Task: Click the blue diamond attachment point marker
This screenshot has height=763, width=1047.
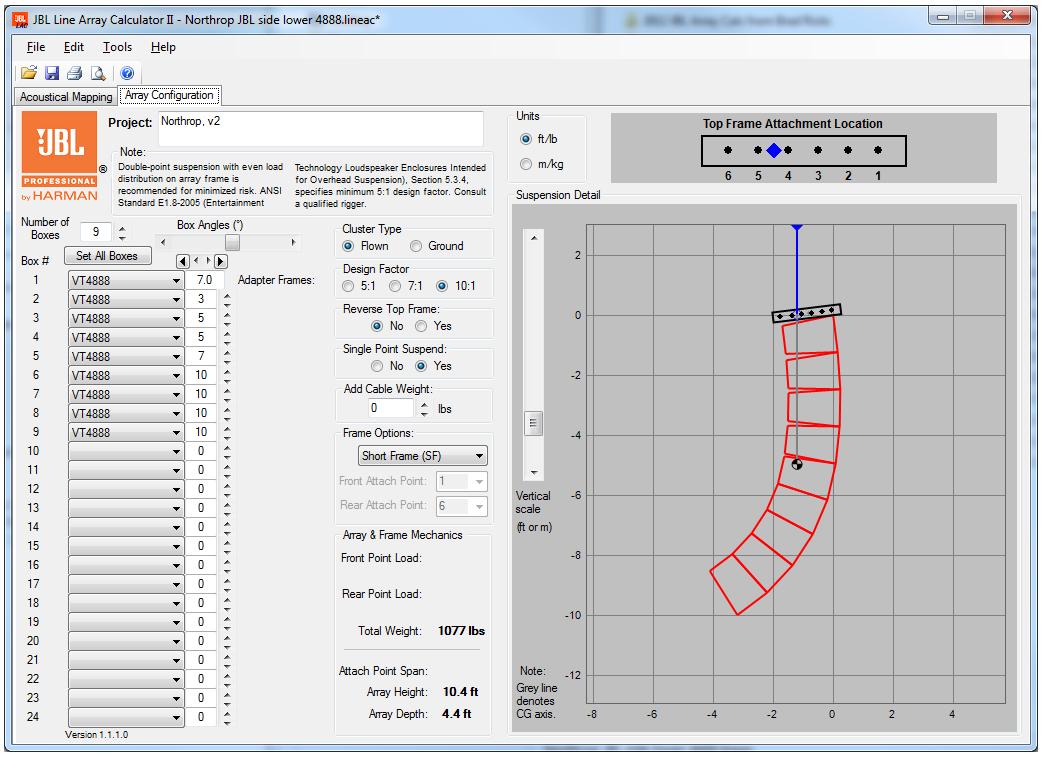Action: pos(773,150)
